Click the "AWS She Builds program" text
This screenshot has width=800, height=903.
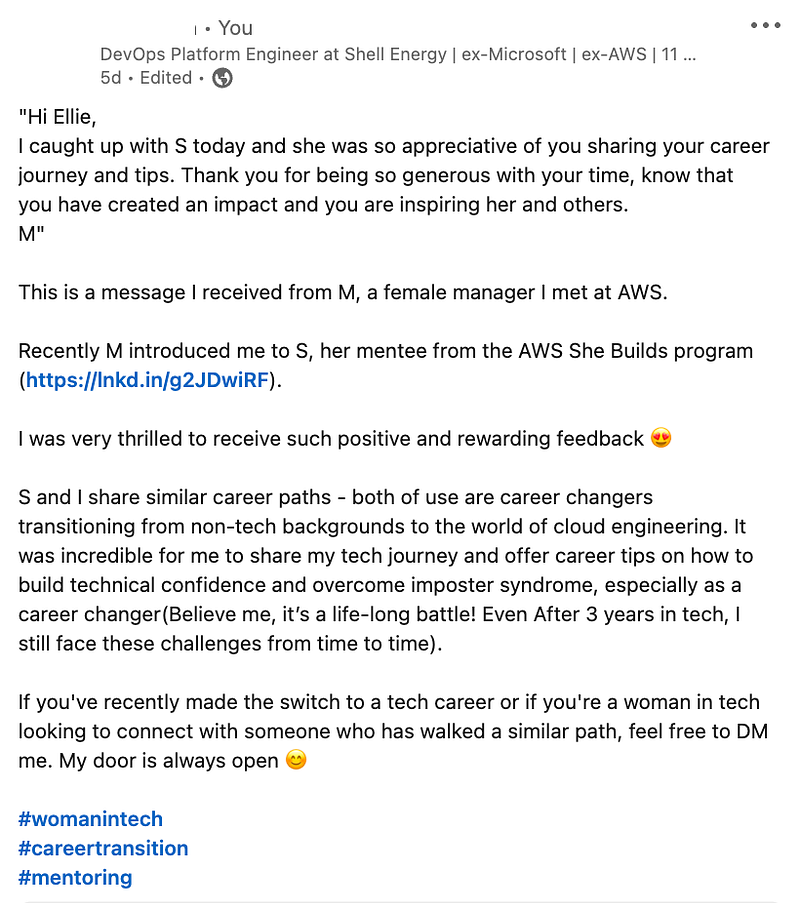(635, 351)
